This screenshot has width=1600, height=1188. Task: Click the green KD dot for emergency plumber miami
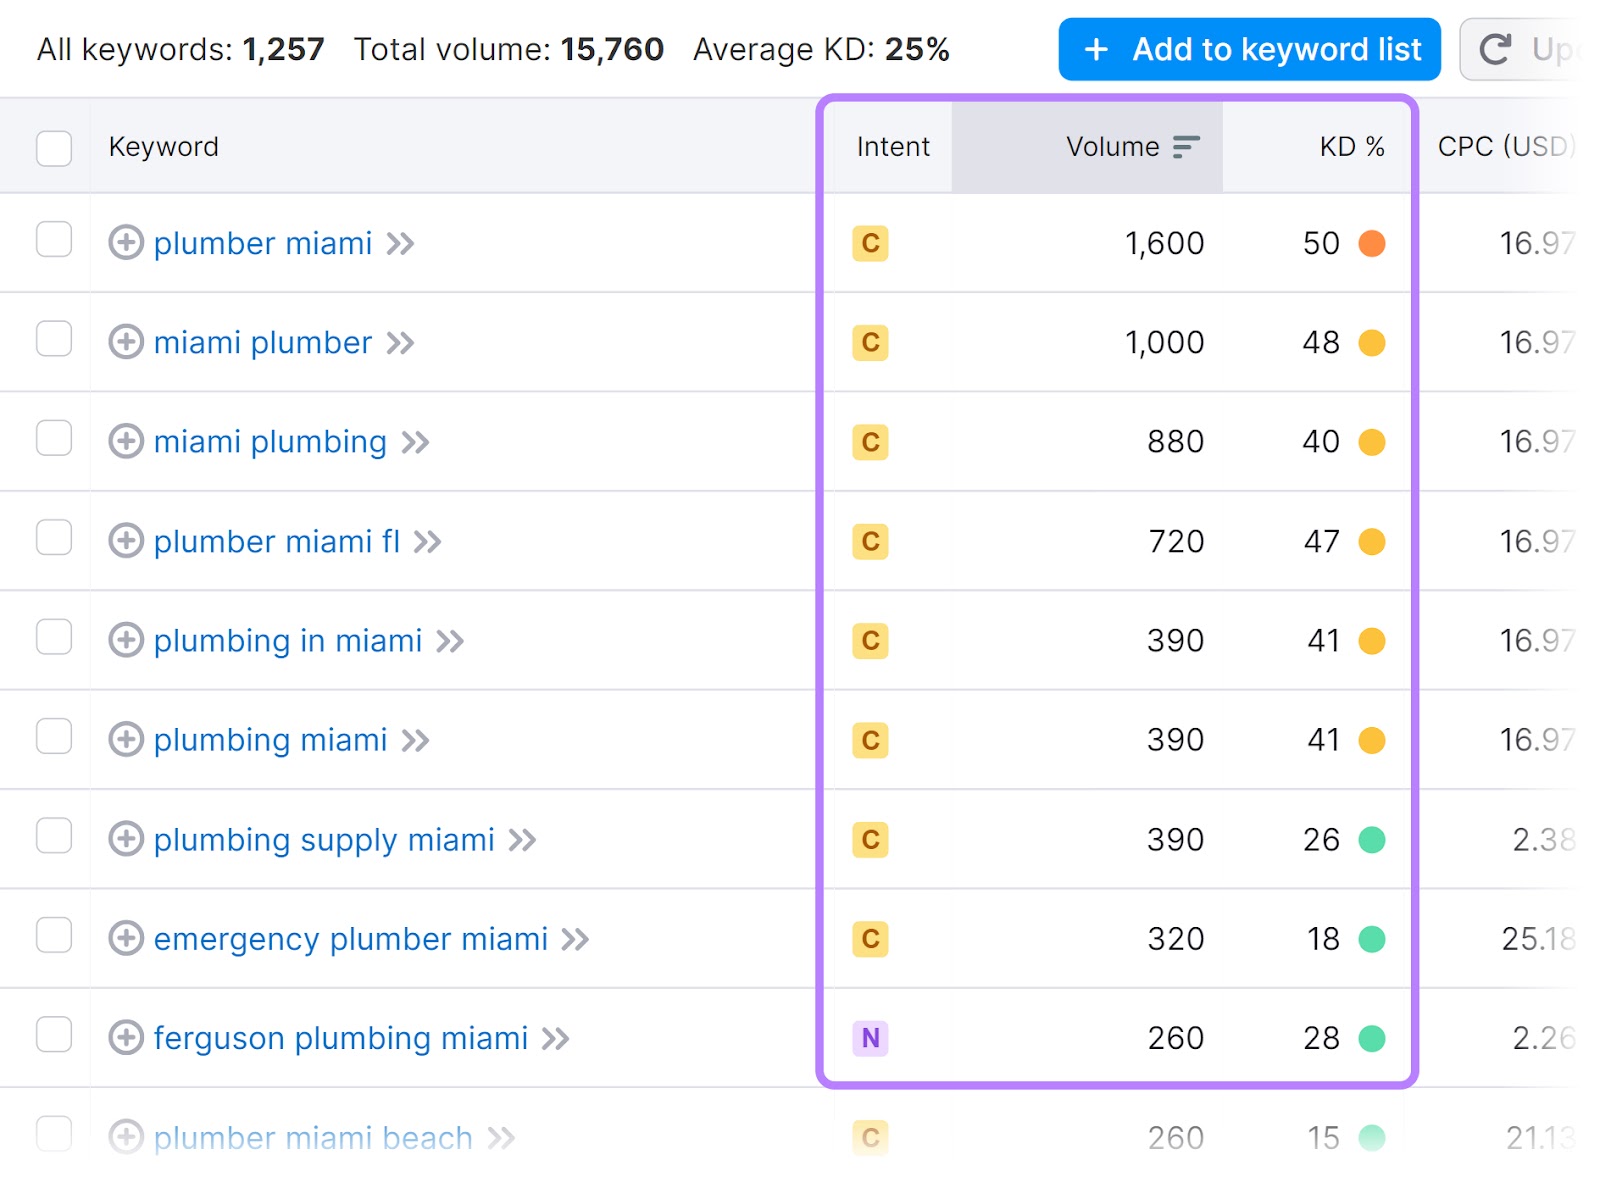coord(1374,938)
